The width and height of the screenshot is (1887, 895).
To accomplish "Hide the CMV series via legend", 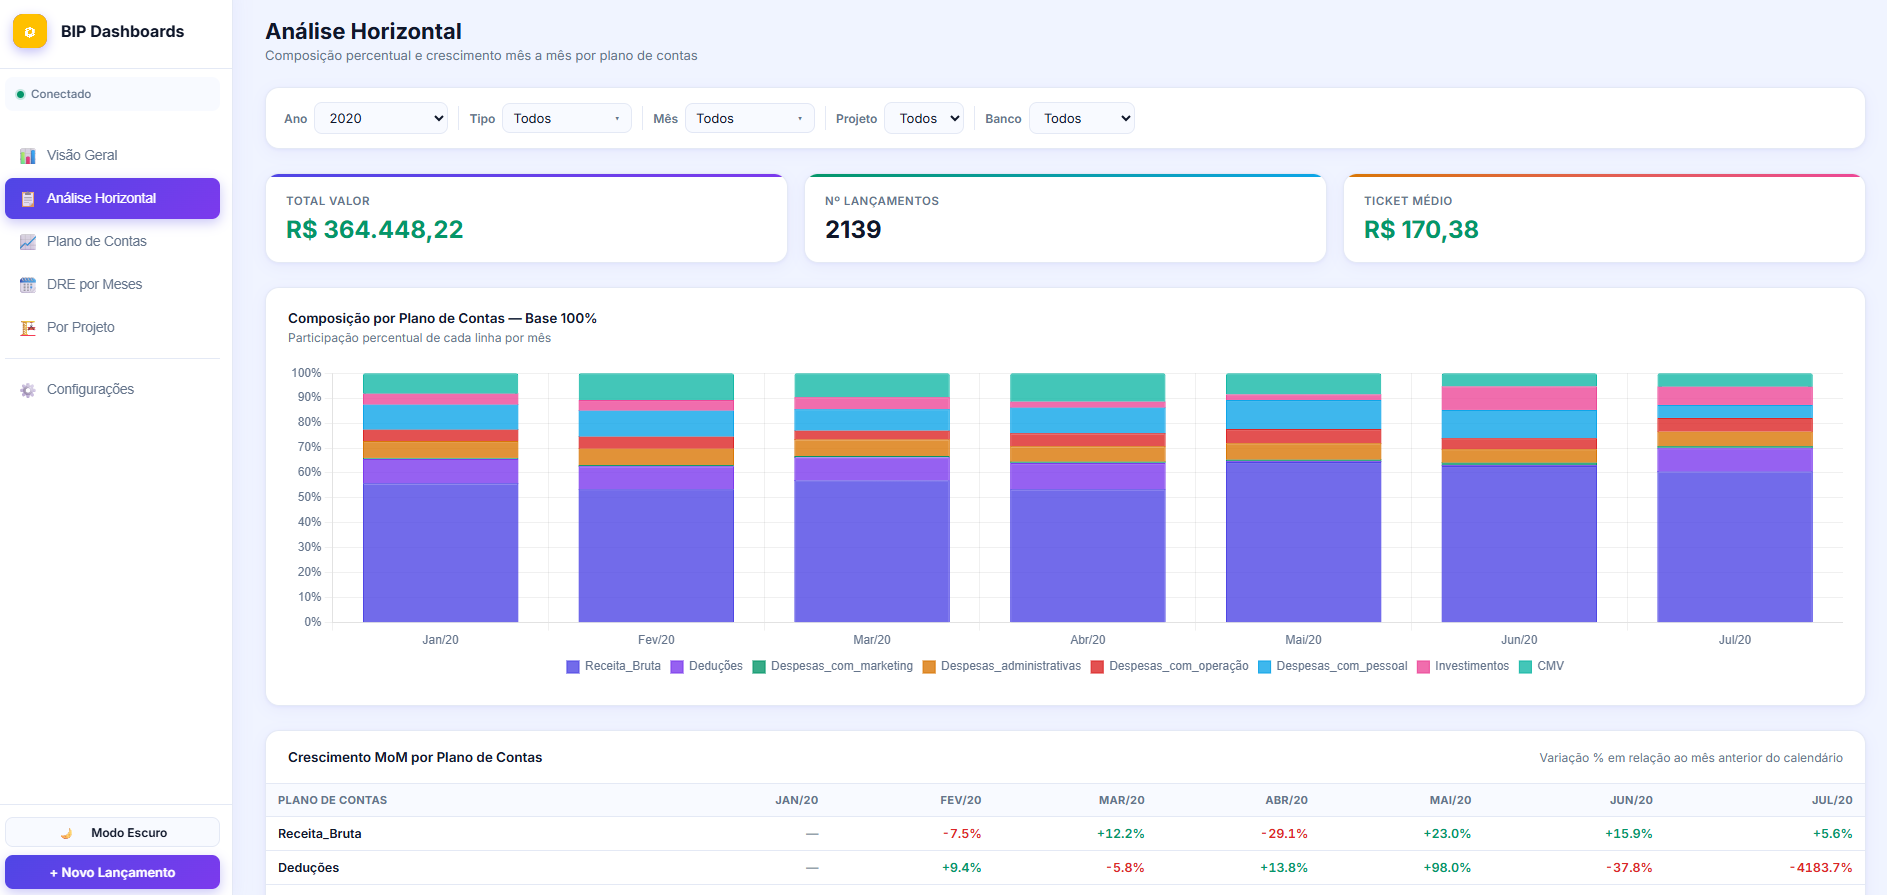I will point(1541,666).
